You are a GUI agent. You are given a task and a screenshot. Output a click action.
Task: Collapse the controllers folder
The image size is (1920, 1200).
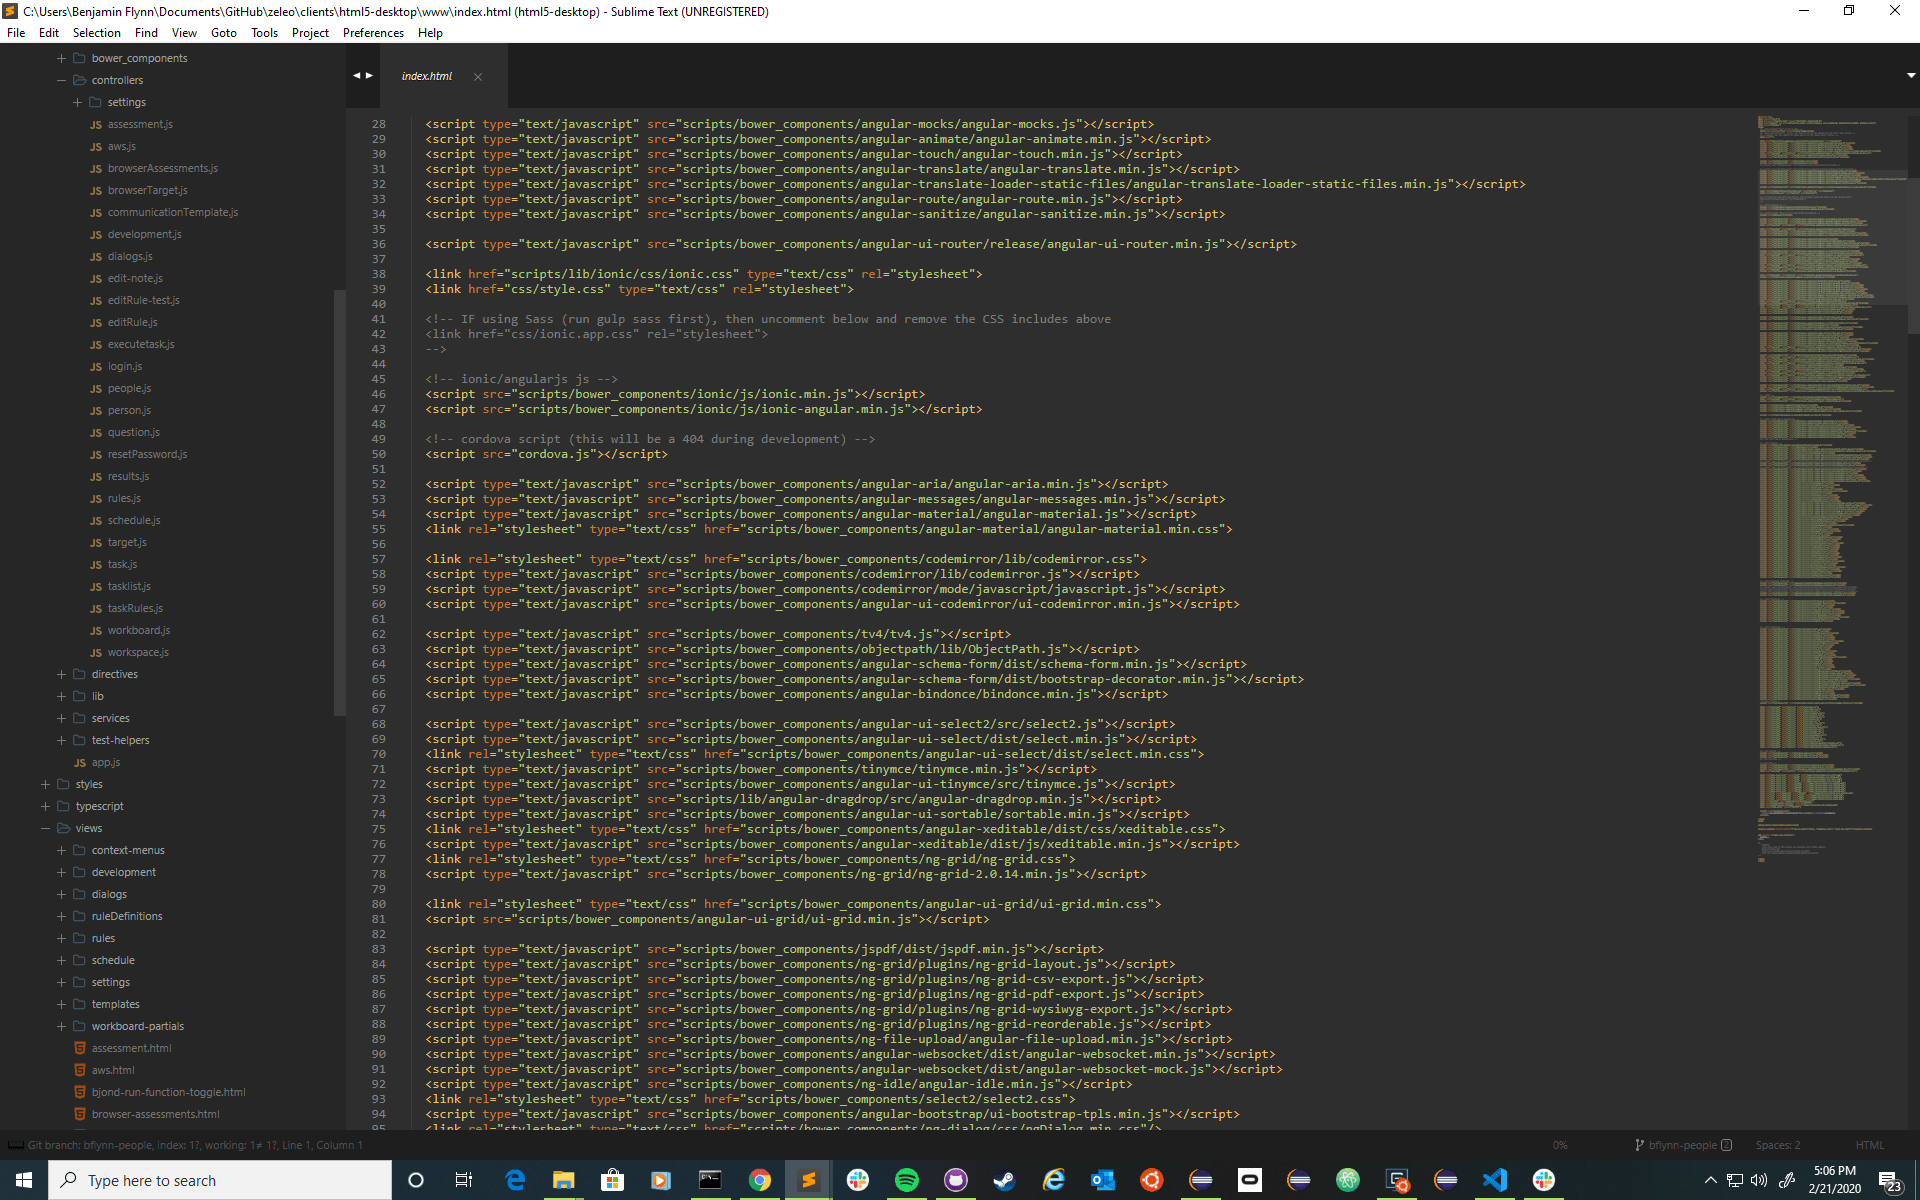point(61,80)
